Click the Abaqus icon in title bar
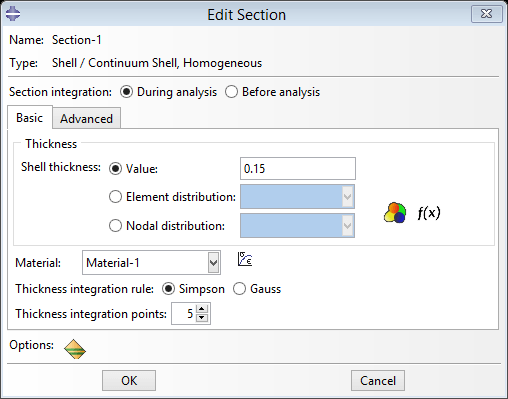This screenshot has width=508, height=399. 13,14
